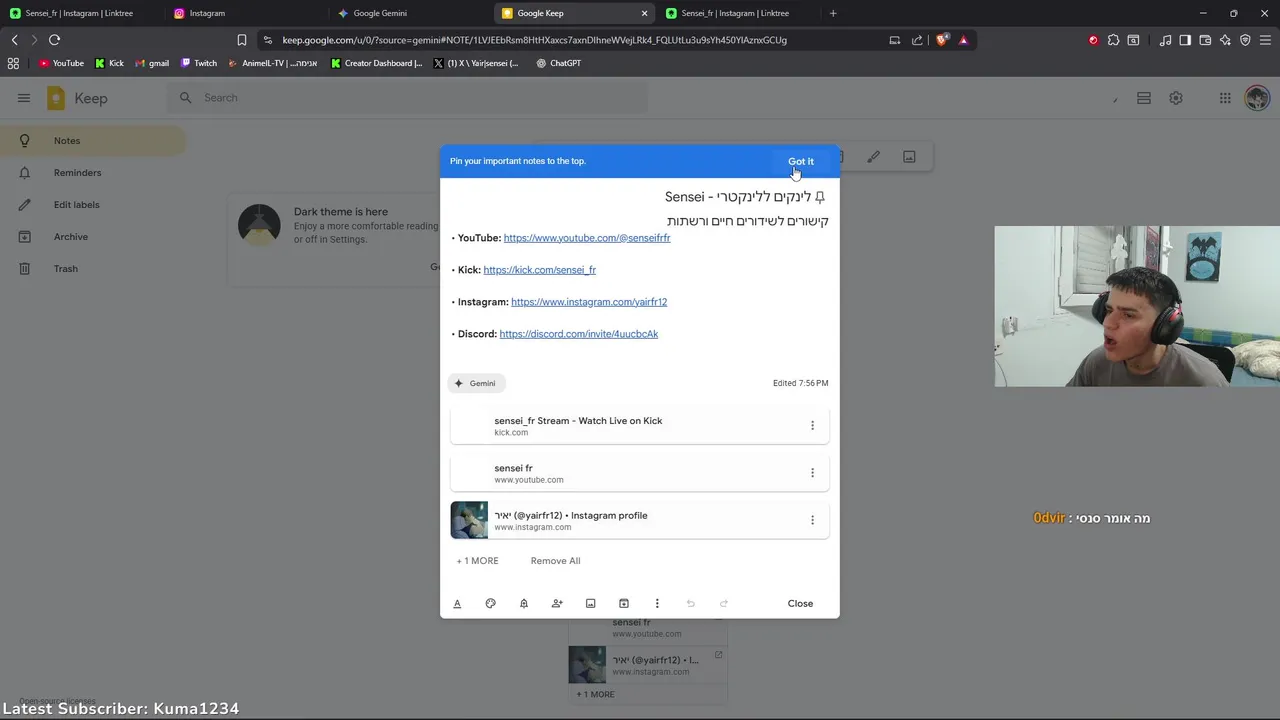The image size is (1280, 720).
Task: Switch to the Google Gemini tab
Action: click(408, 13)
